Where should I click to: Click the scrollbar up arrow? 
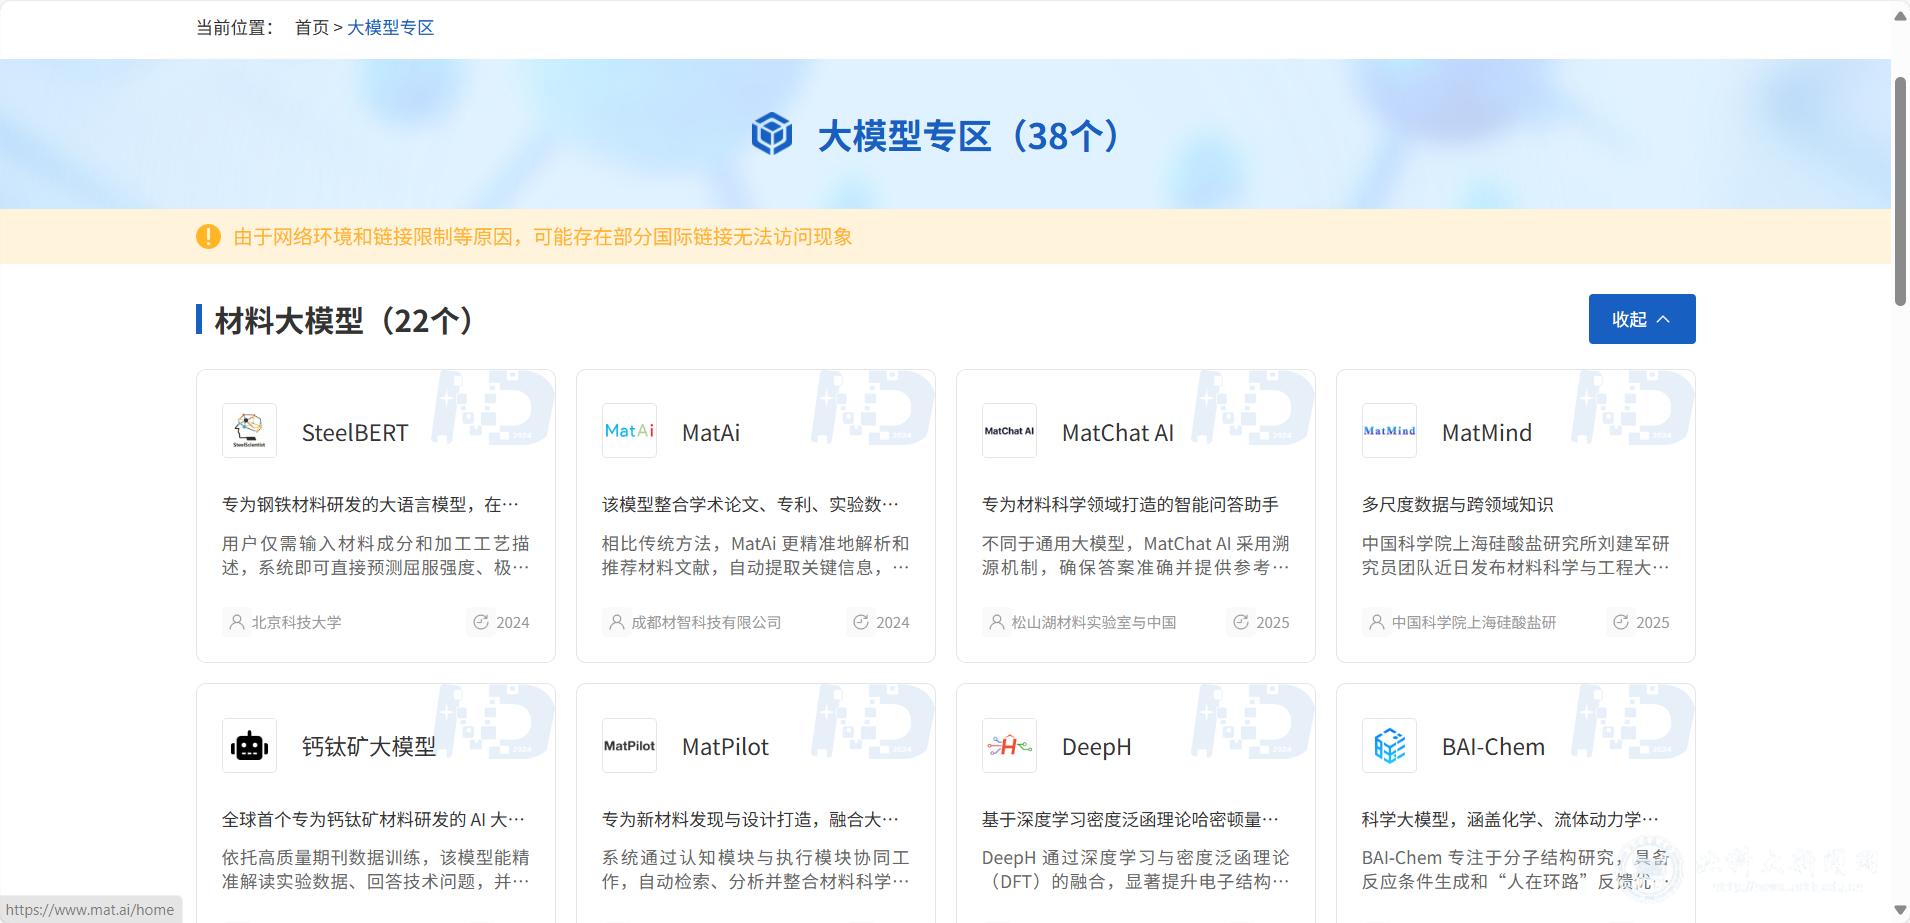coord(1900,15)
